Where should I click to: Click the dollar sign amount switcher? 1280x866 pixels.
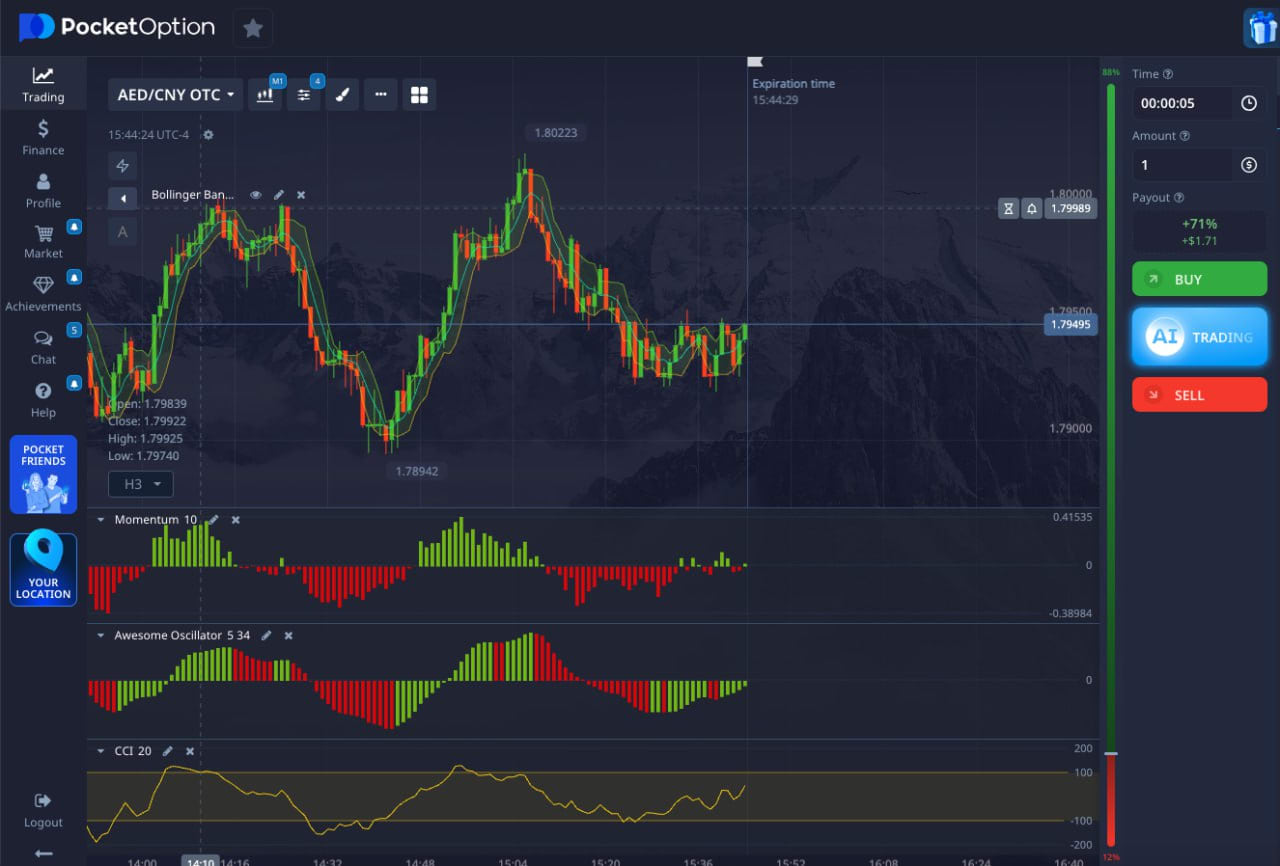tap(1249, 165)
